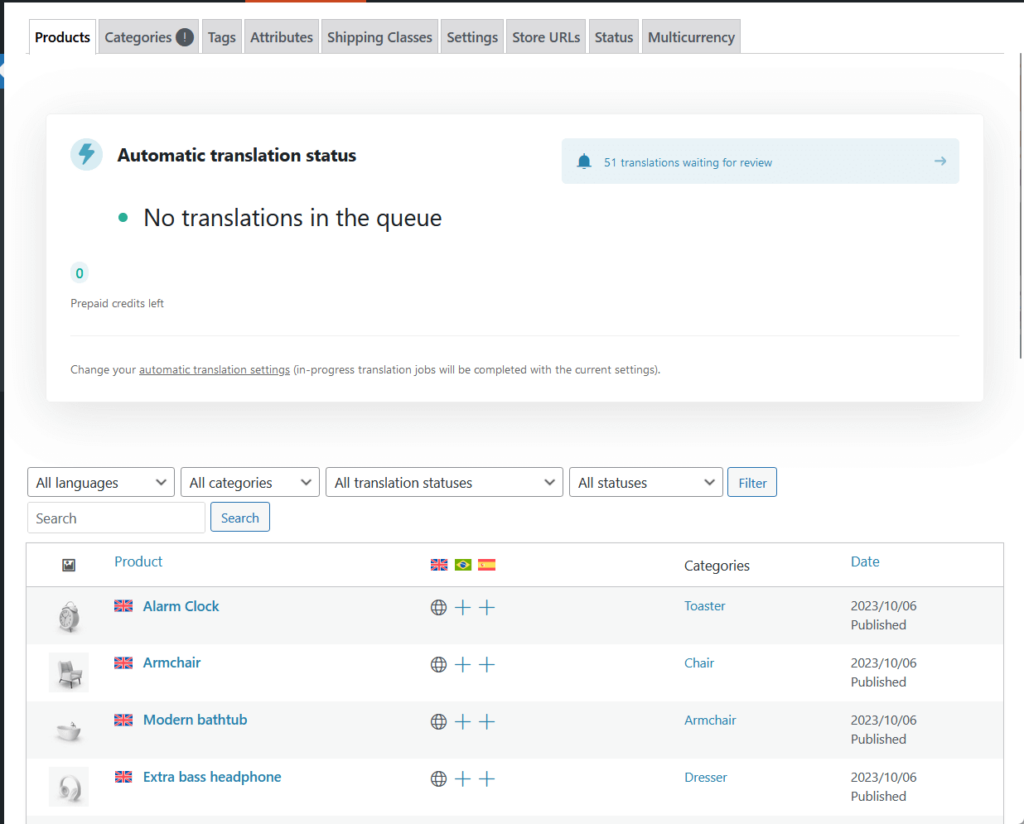Click the globe icon for Extra bass headphone

(438, 778)
